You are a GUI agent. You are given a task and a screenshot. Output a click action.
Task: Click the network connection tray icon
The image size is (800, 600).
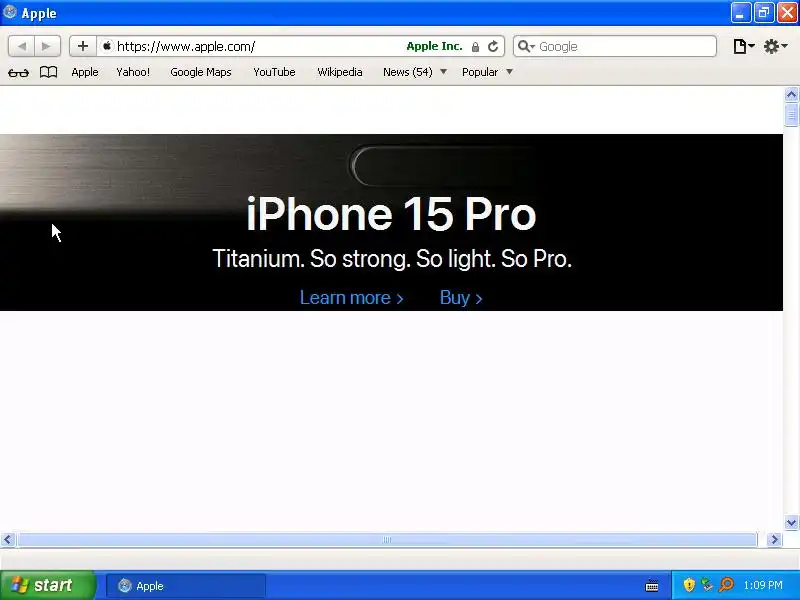coord(707,585)
